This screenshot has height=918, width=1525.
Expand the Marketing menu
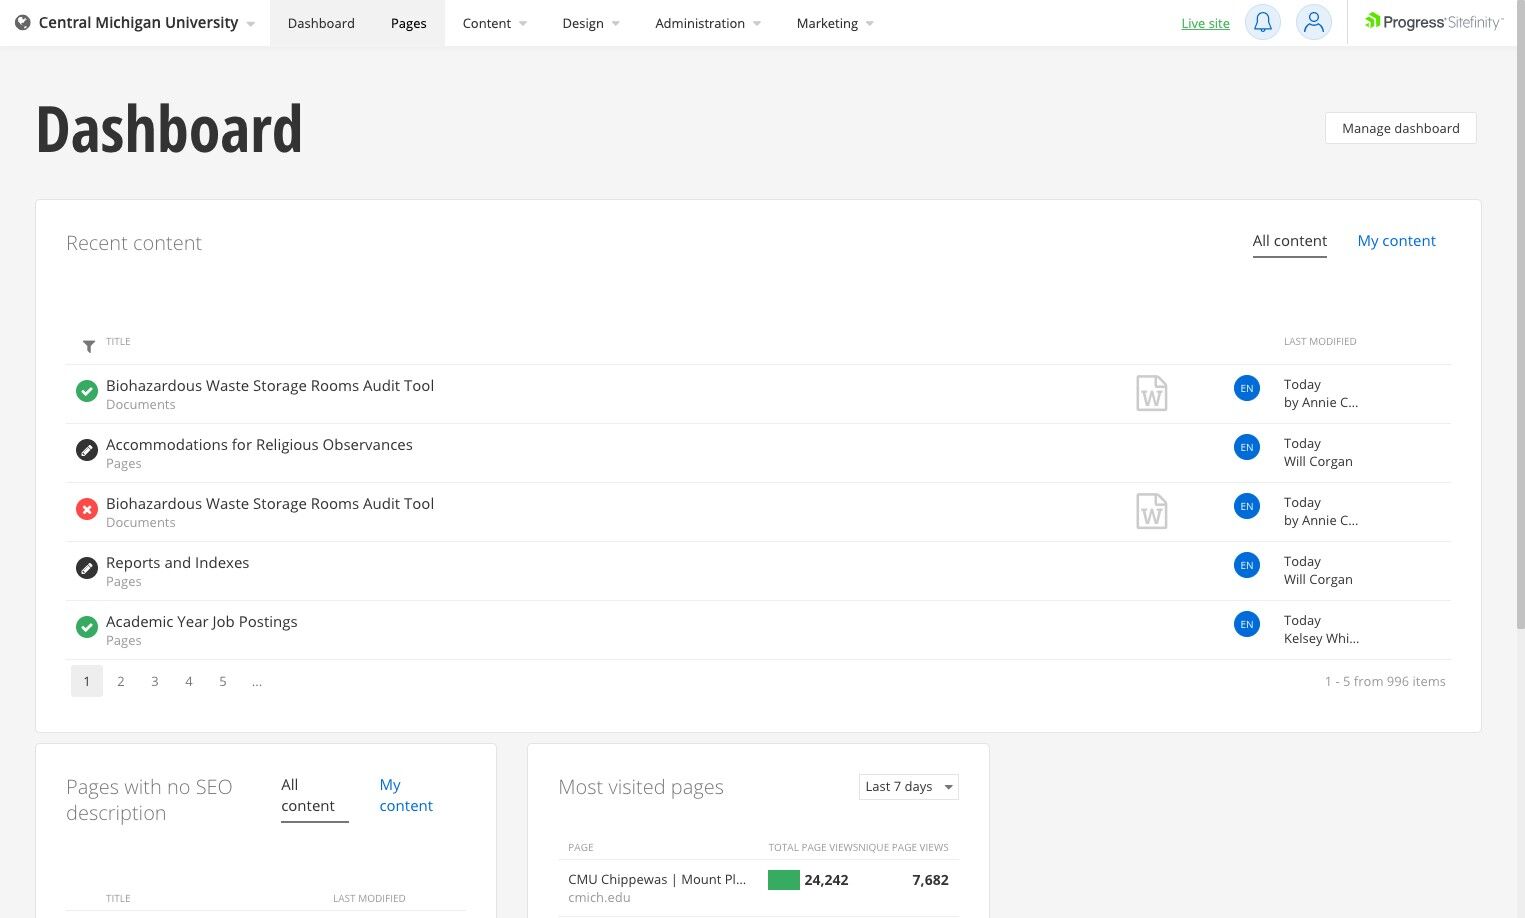click(835, 23)
